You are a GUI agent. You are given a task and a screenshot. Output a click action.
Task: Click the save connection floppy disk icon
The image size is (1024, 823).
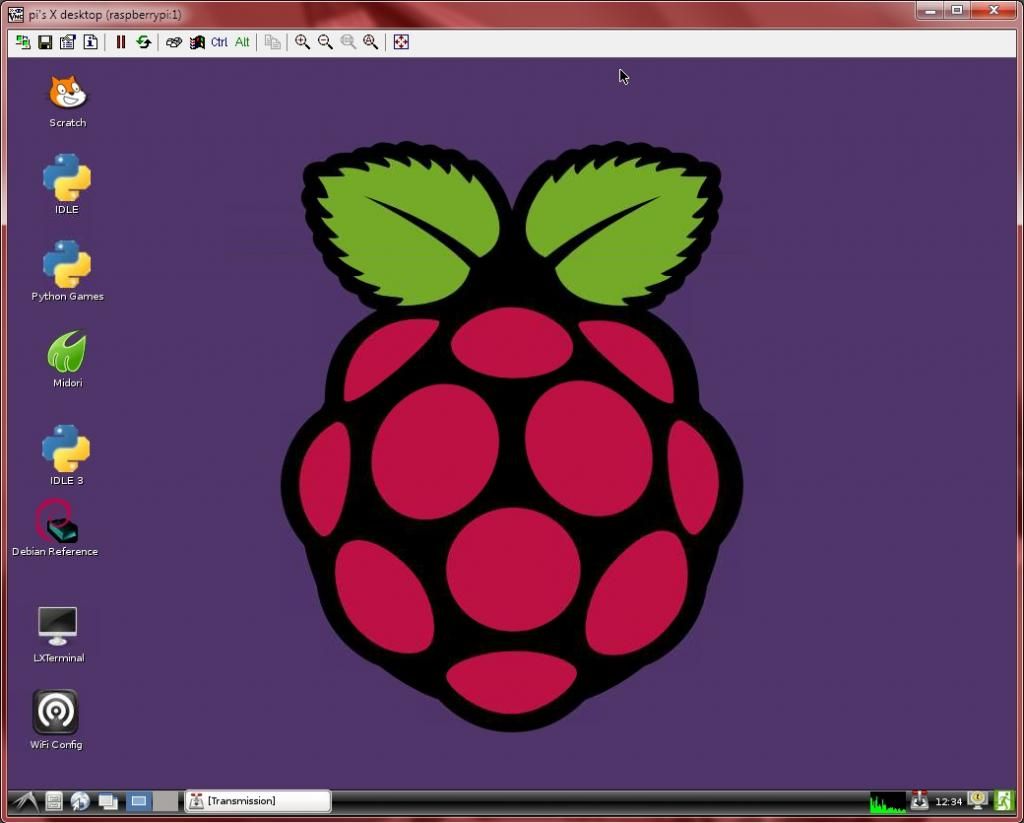45,42
